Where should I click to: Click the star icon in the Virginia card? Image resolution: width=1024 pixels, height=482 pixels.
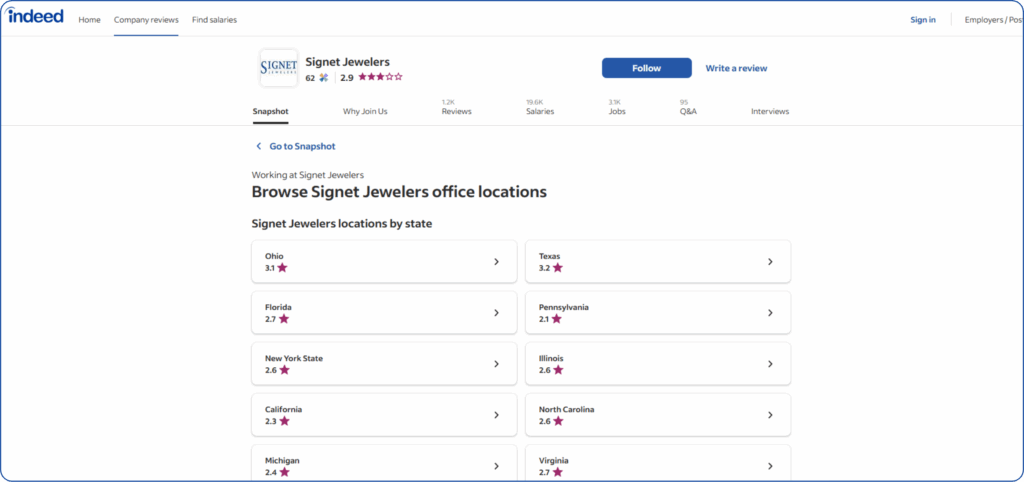coord(557,472)
